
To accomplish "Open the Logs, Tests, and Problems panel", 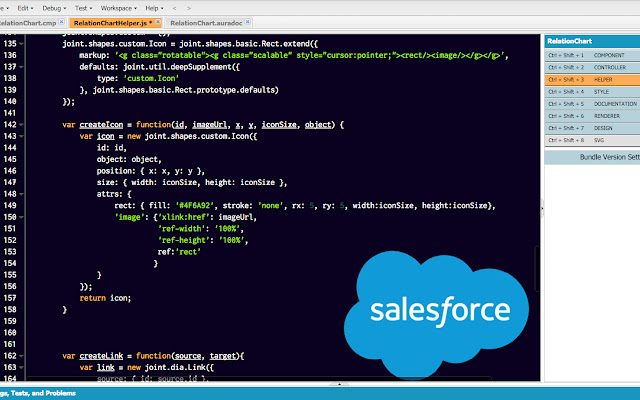I will (x=38, y=393).
